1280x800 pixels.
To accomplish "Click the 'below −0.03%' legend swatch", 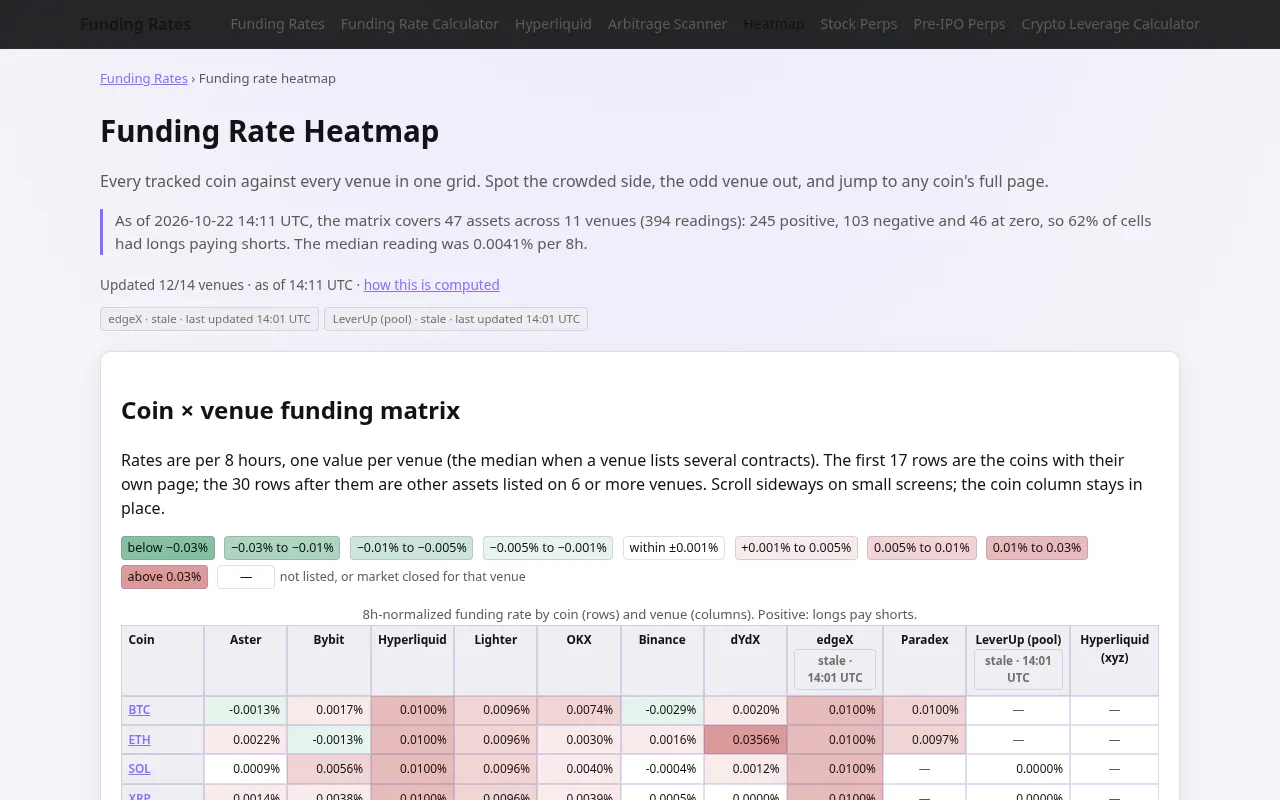I will 168,548.
